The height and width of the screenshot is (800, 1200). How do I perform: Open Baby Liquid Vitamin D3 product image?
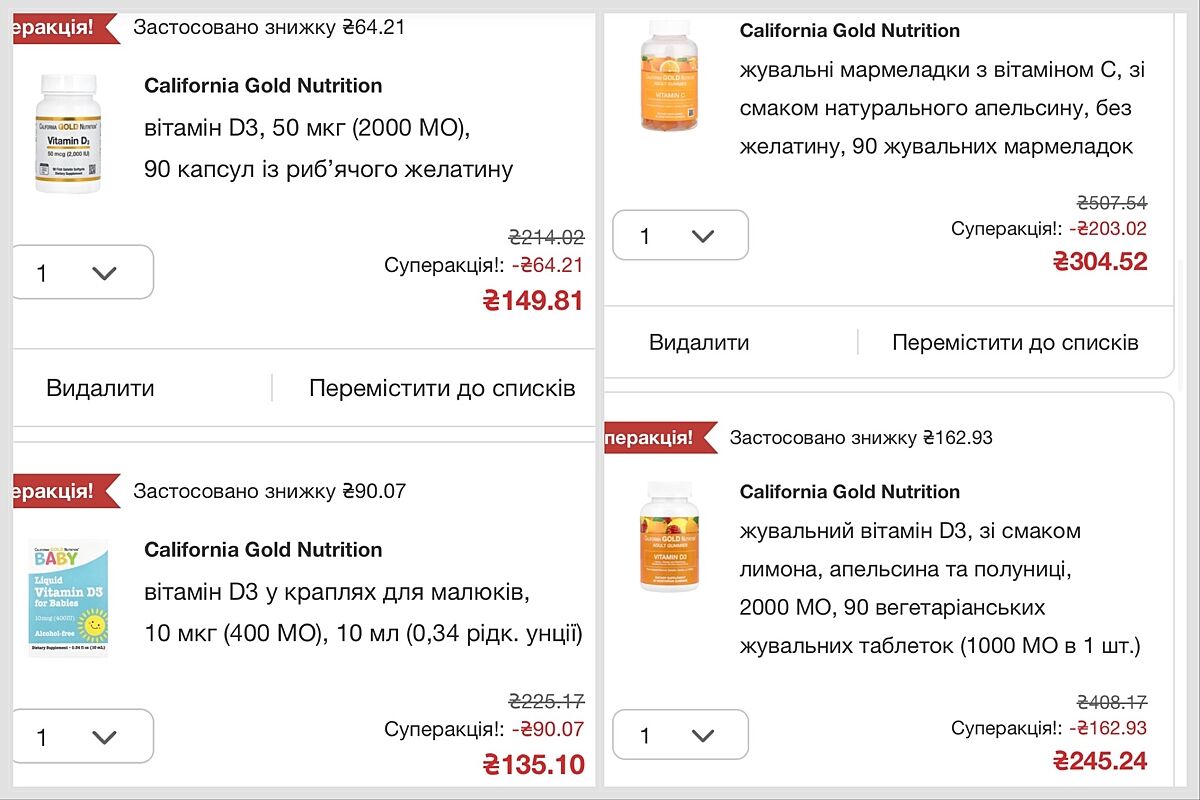point(68,598)
